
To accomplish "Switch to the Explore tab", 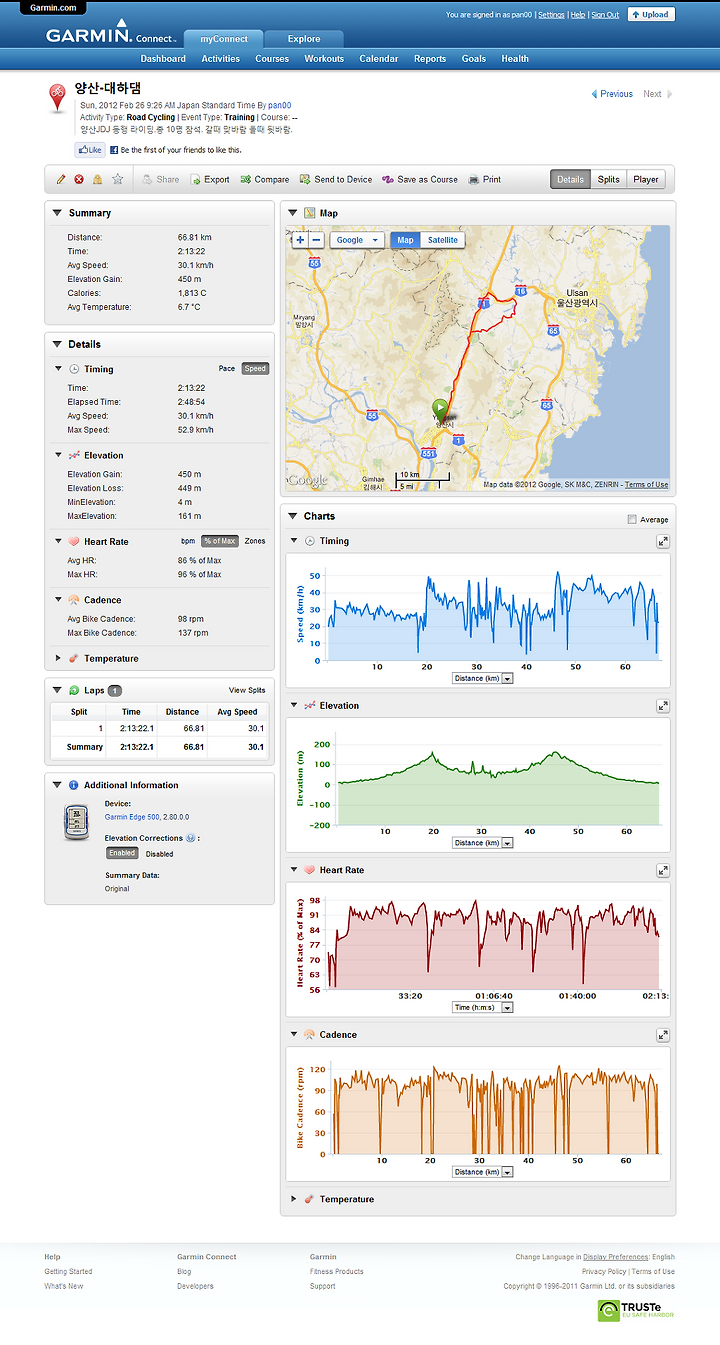I will [x=304, y=39].
